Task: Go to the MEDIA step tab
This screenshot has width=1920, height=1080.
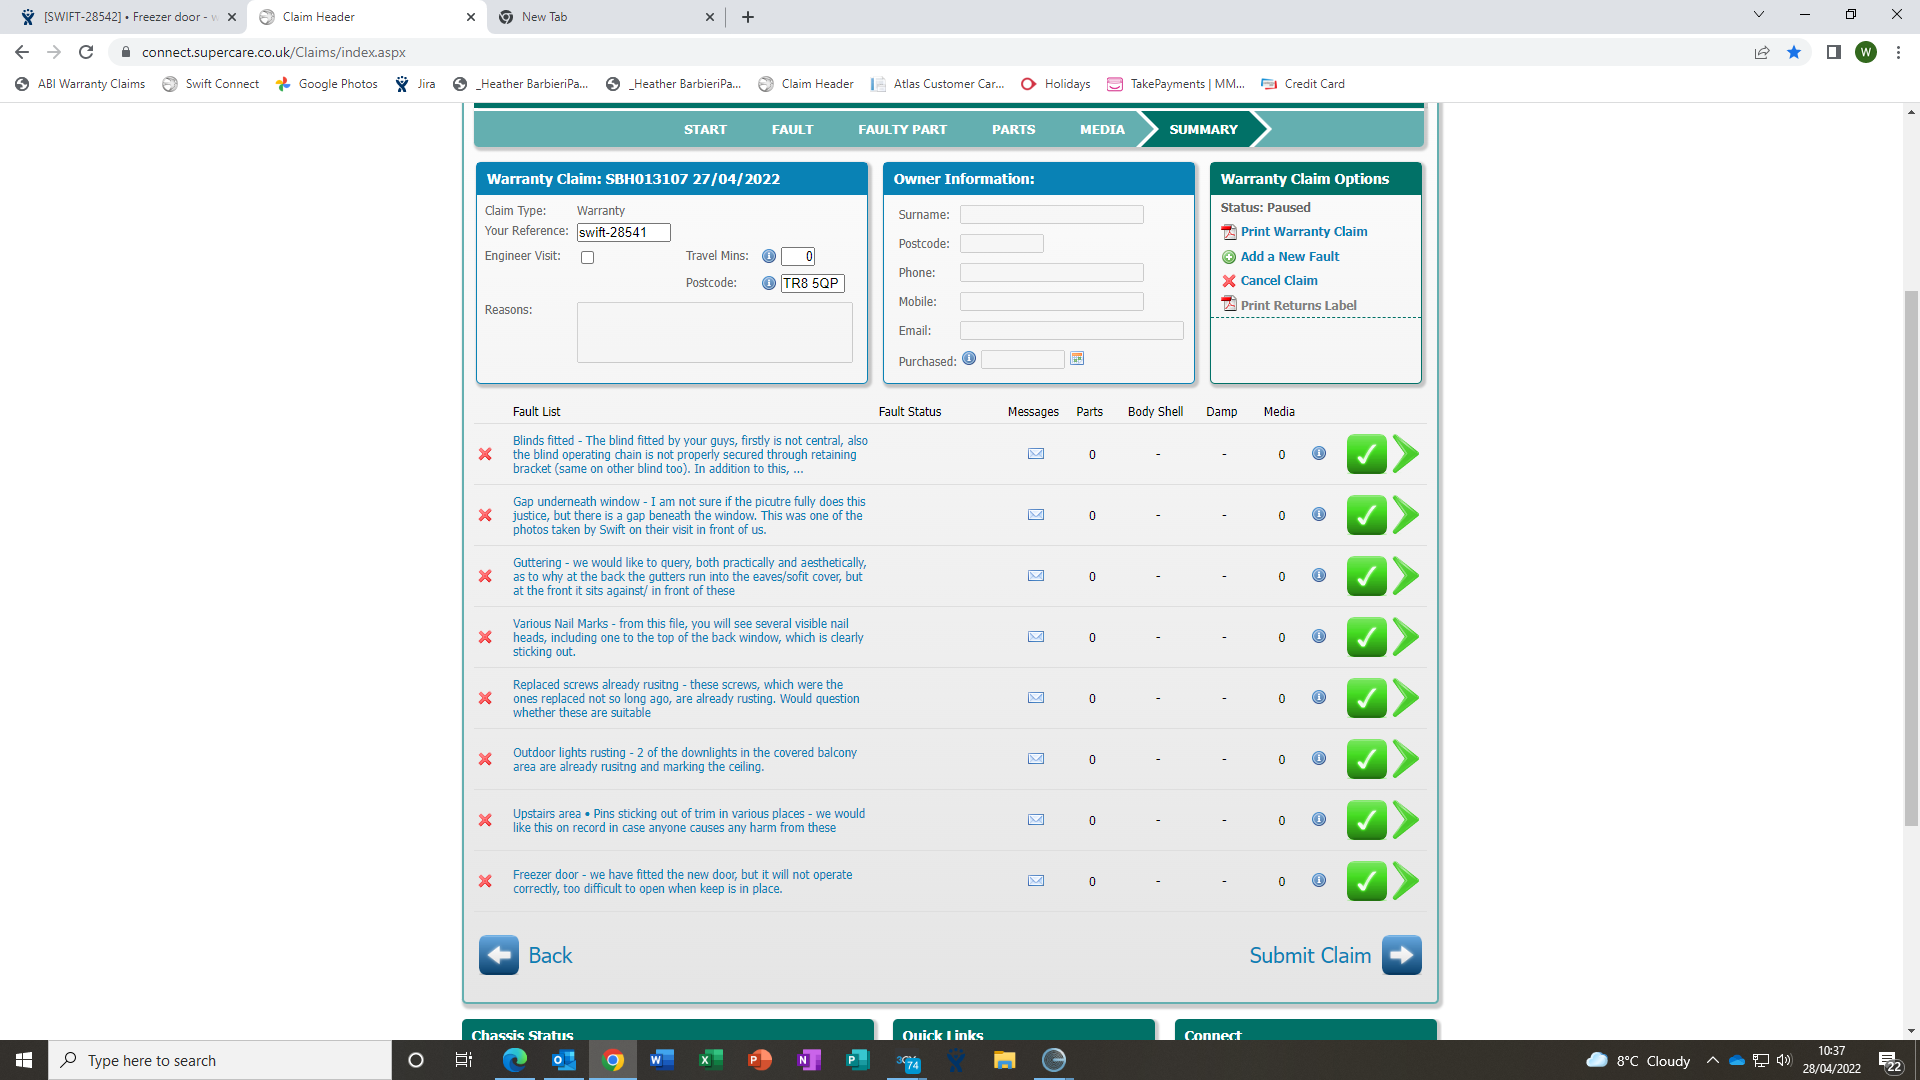Action: click(1102, 130)
